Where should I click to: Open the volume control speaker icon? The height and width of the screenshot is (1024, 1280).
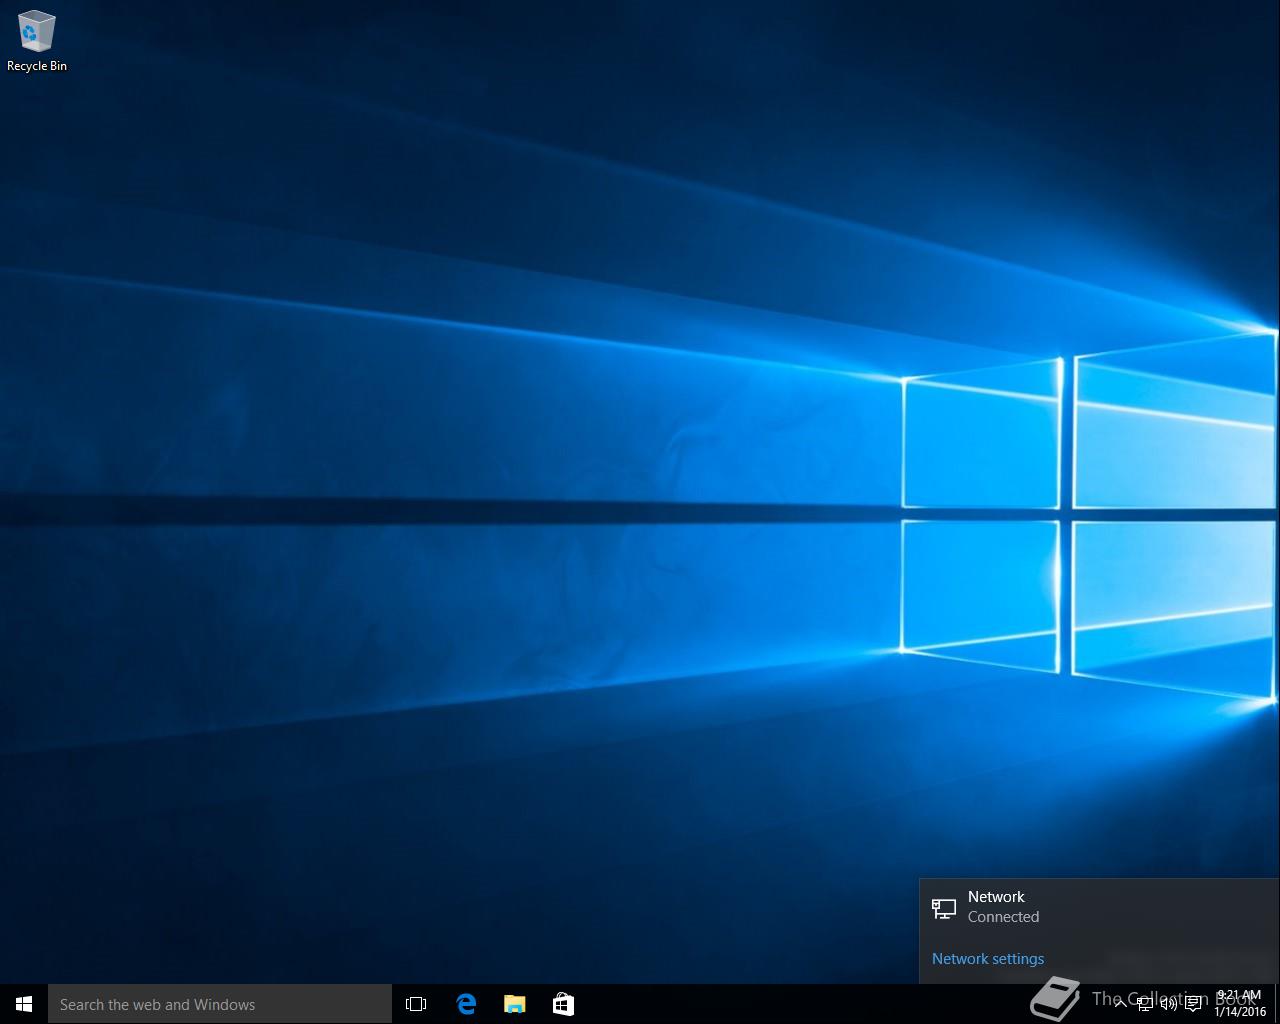click(1168, 1004)
